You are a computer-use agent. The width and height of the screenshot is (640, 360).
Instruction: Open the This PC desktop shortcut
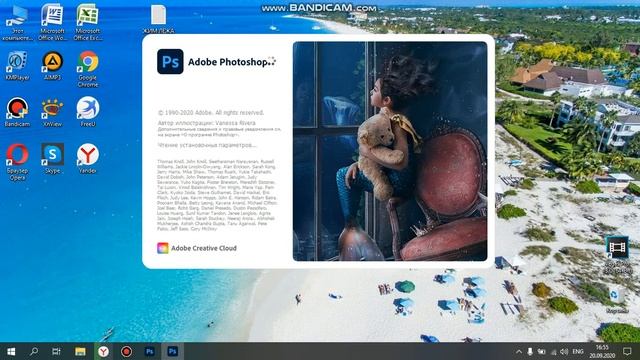tap(17, 22)
